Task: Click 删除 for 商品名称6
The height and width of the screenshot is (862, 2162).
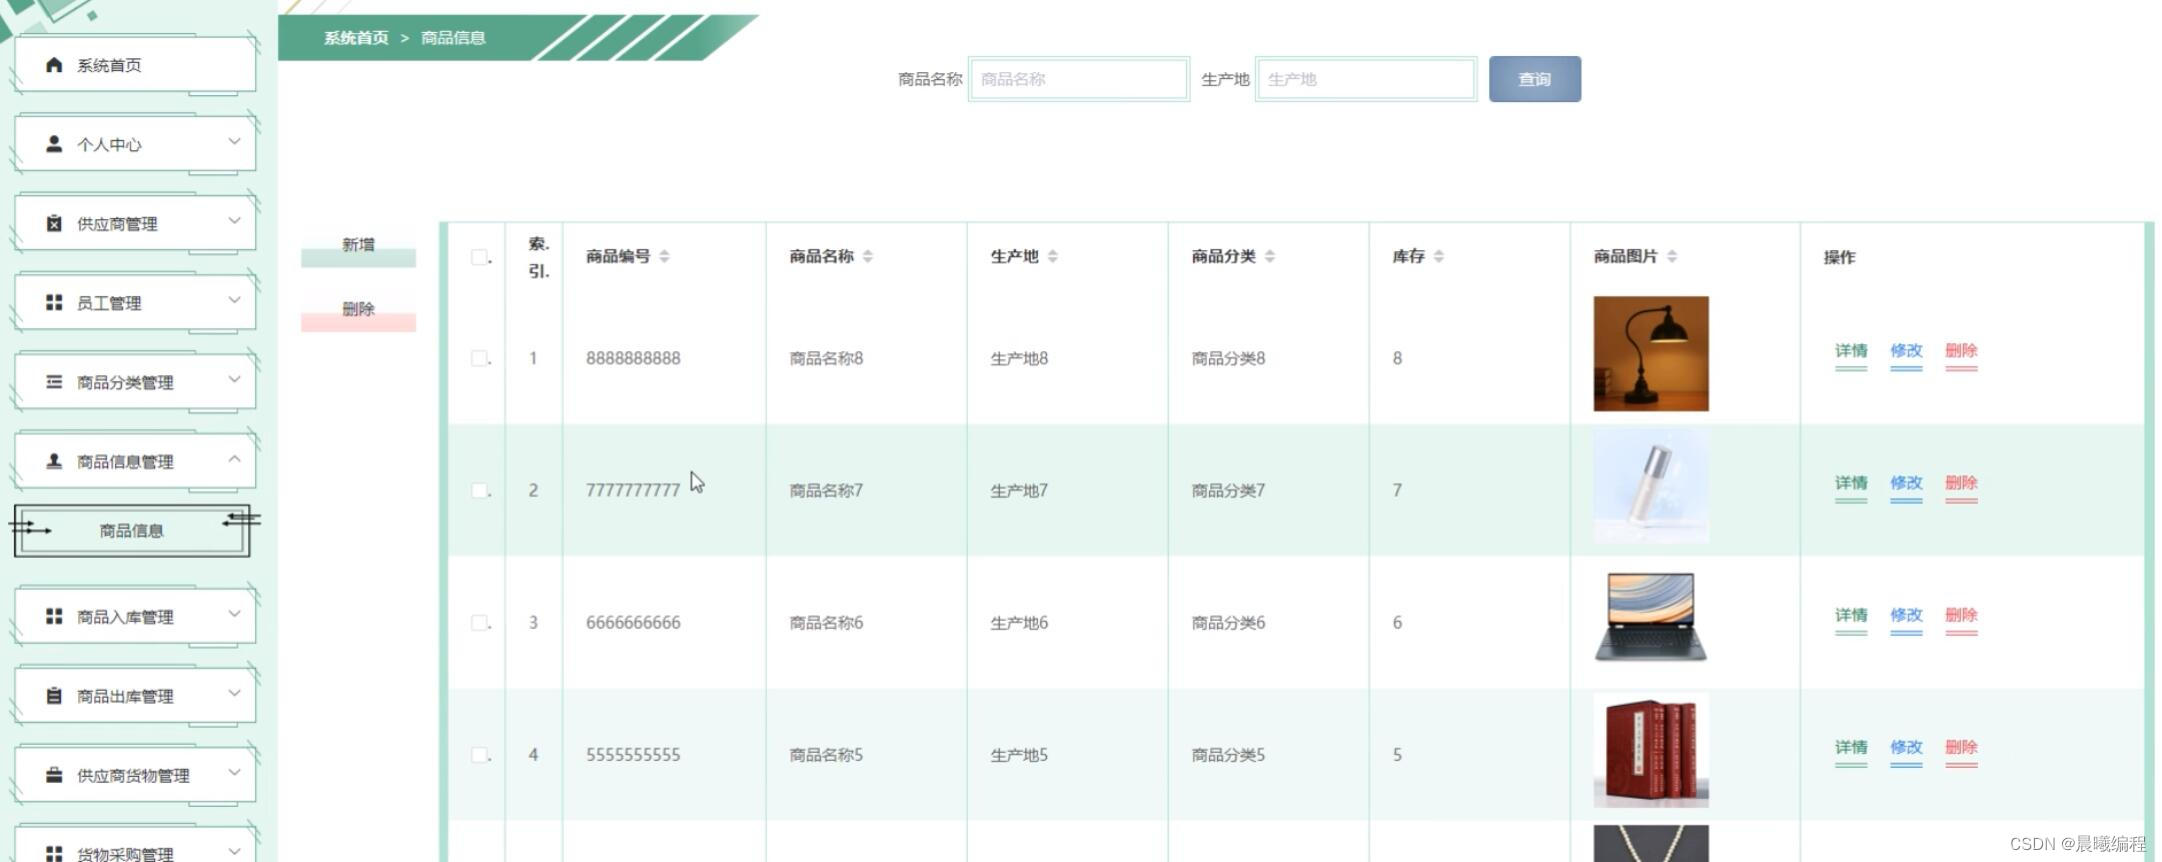Action: pos(1961,615)
